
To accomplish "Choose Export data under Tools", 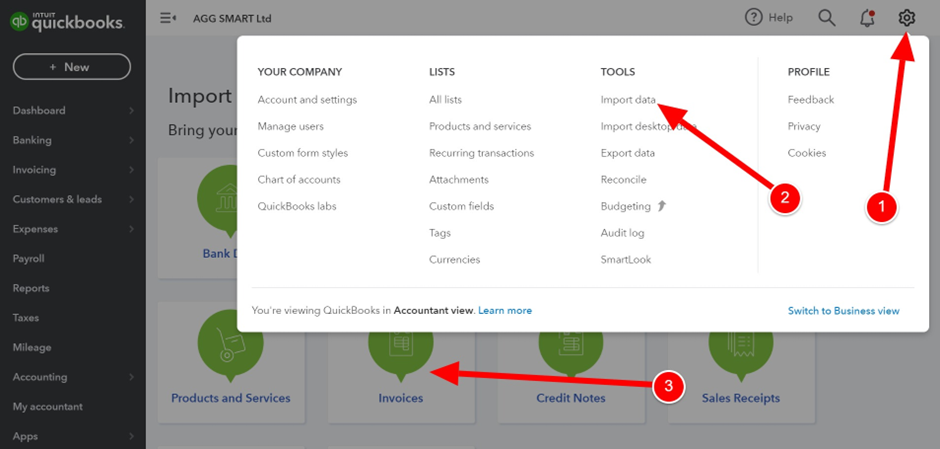I will [x=628, y=153].
